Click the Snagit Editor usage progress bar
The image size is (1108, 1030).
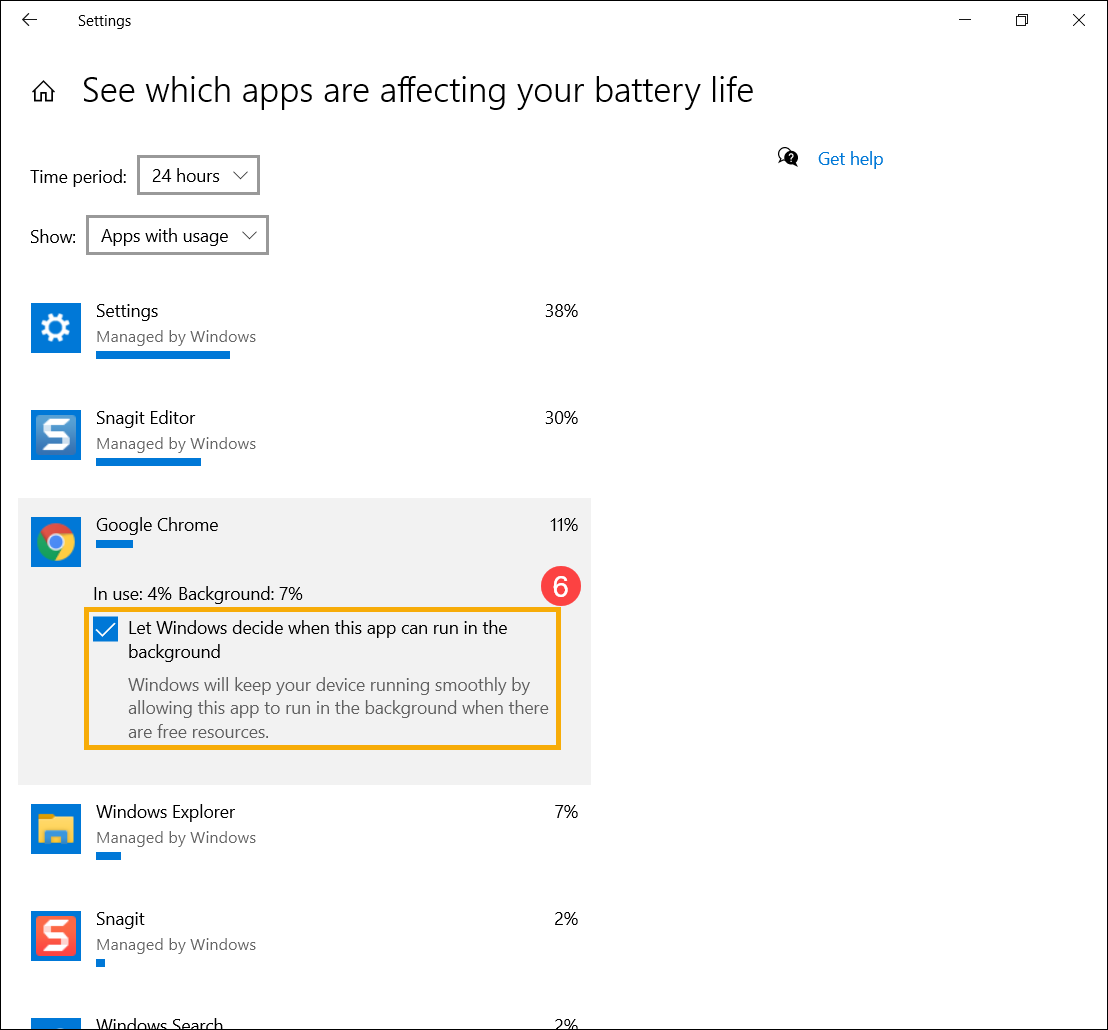(x=148, y=462)
